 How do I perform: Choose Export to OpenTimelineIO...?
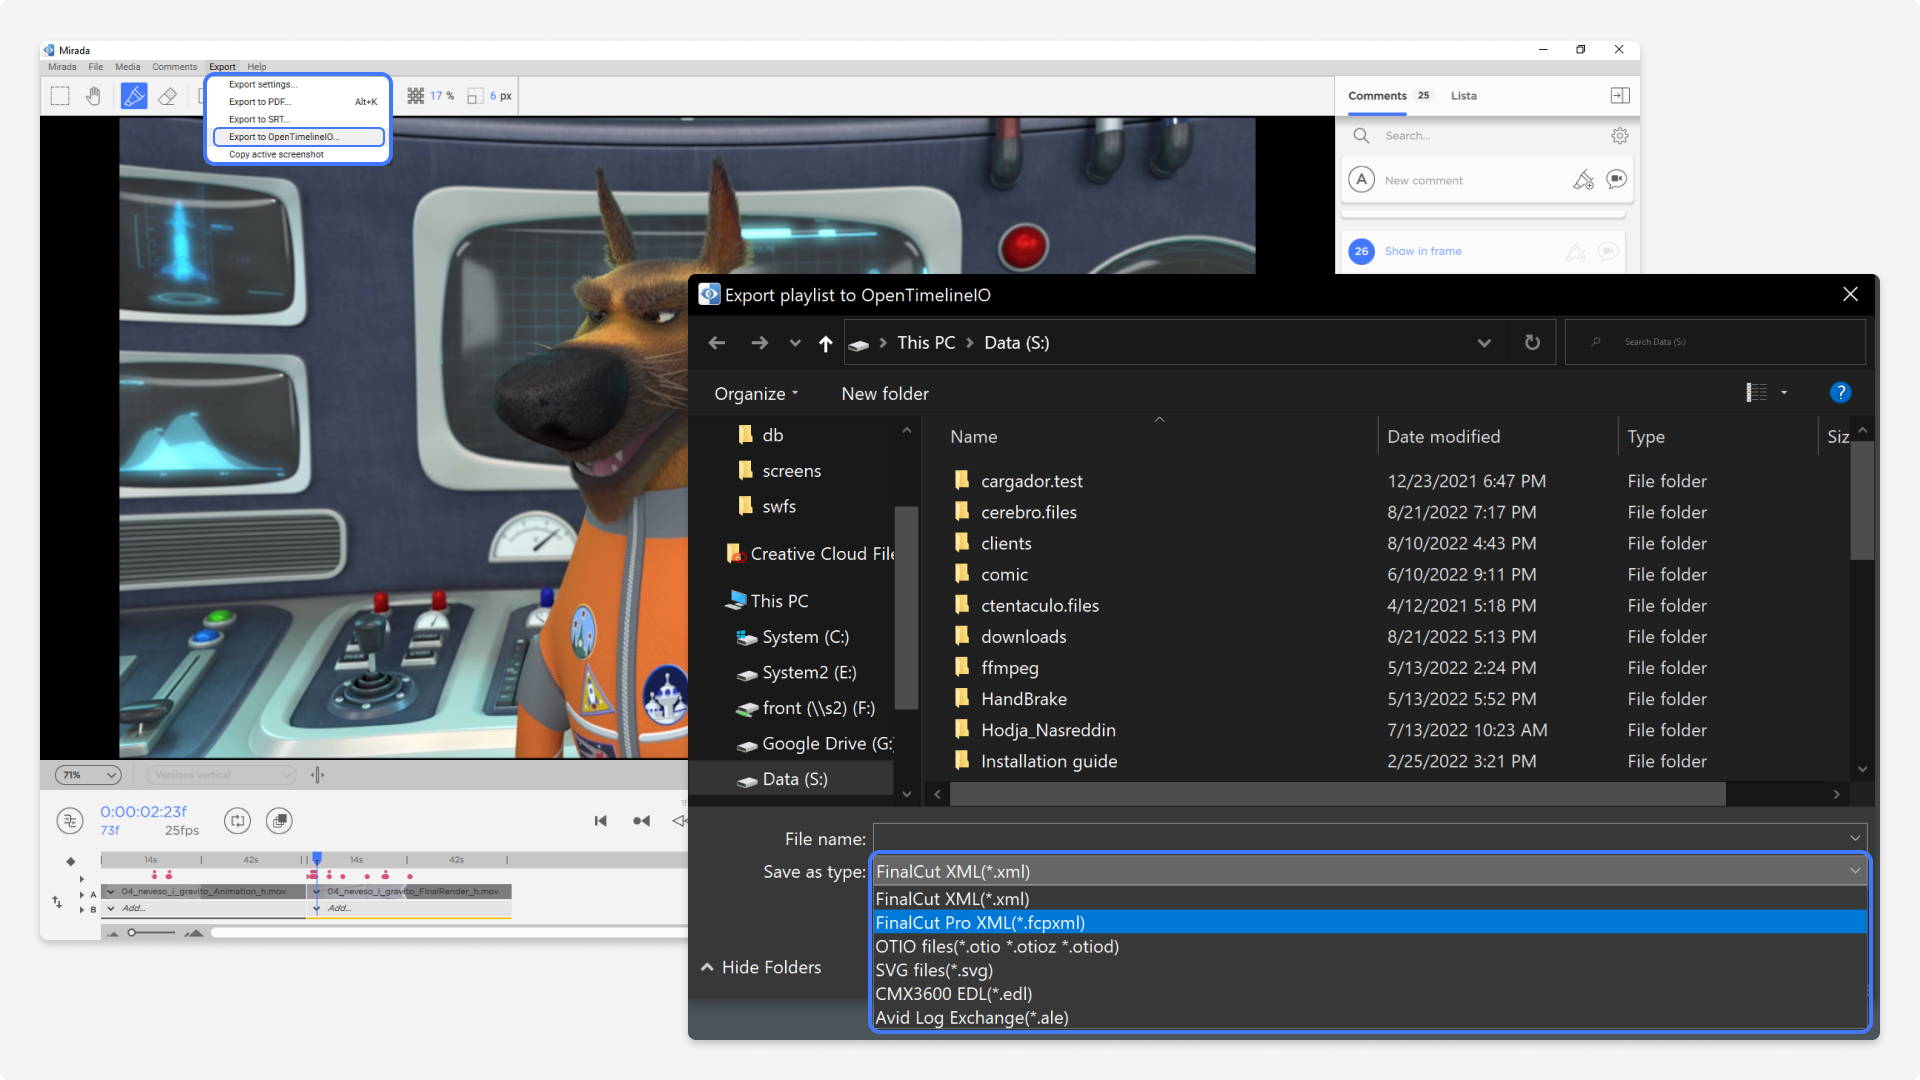[x=298, y=137]
